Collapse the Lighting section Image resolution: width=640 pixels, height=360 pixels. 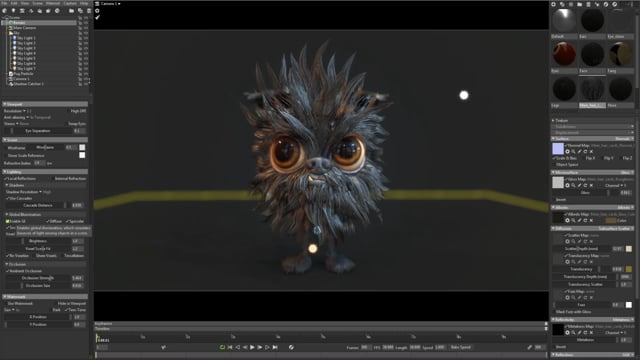(x=46, y=172)
